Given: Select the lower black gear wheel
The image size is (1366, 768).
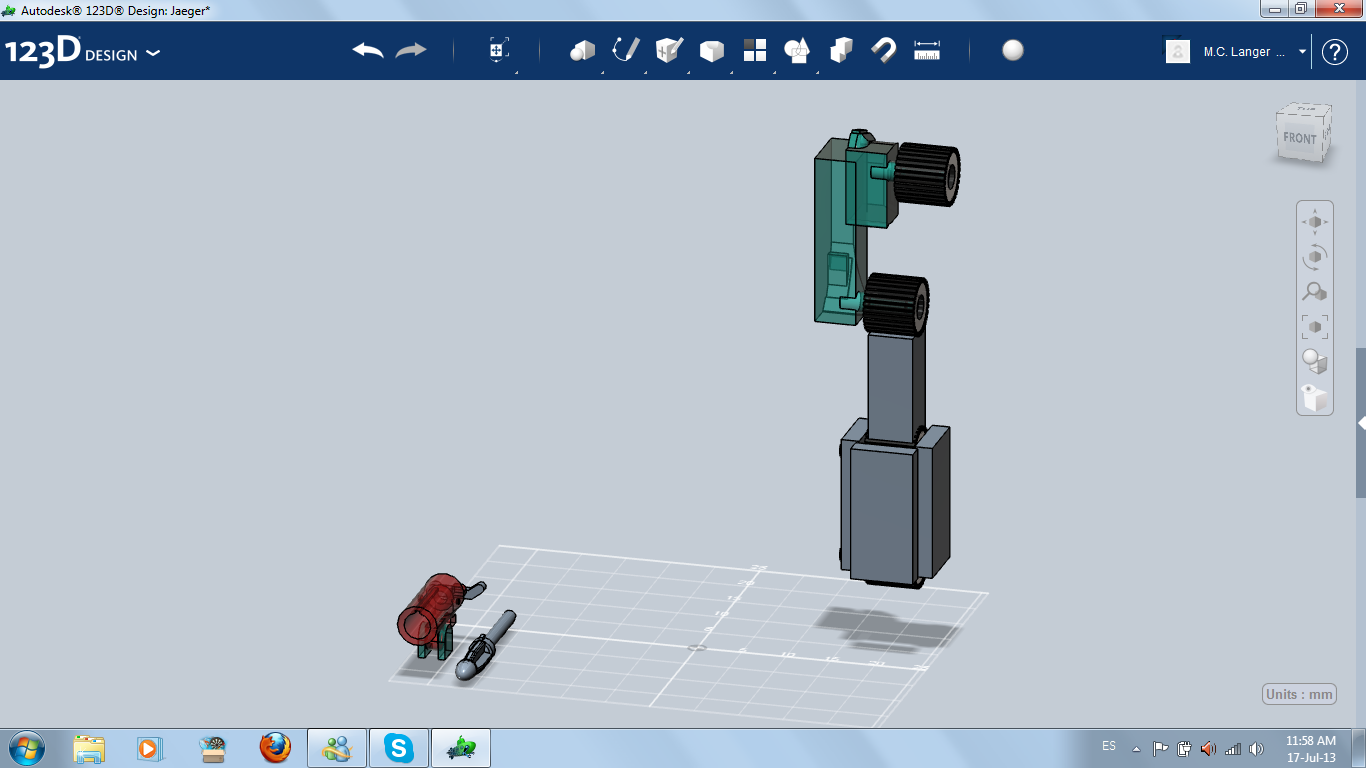Looking at the screenshot, I should [x=897, y=303].
